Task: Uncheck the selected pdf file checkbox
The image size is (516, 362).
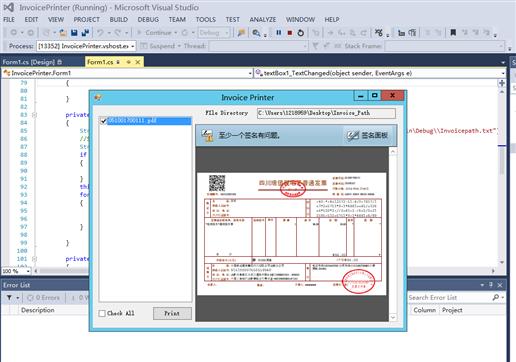Action: click(103, 121)
